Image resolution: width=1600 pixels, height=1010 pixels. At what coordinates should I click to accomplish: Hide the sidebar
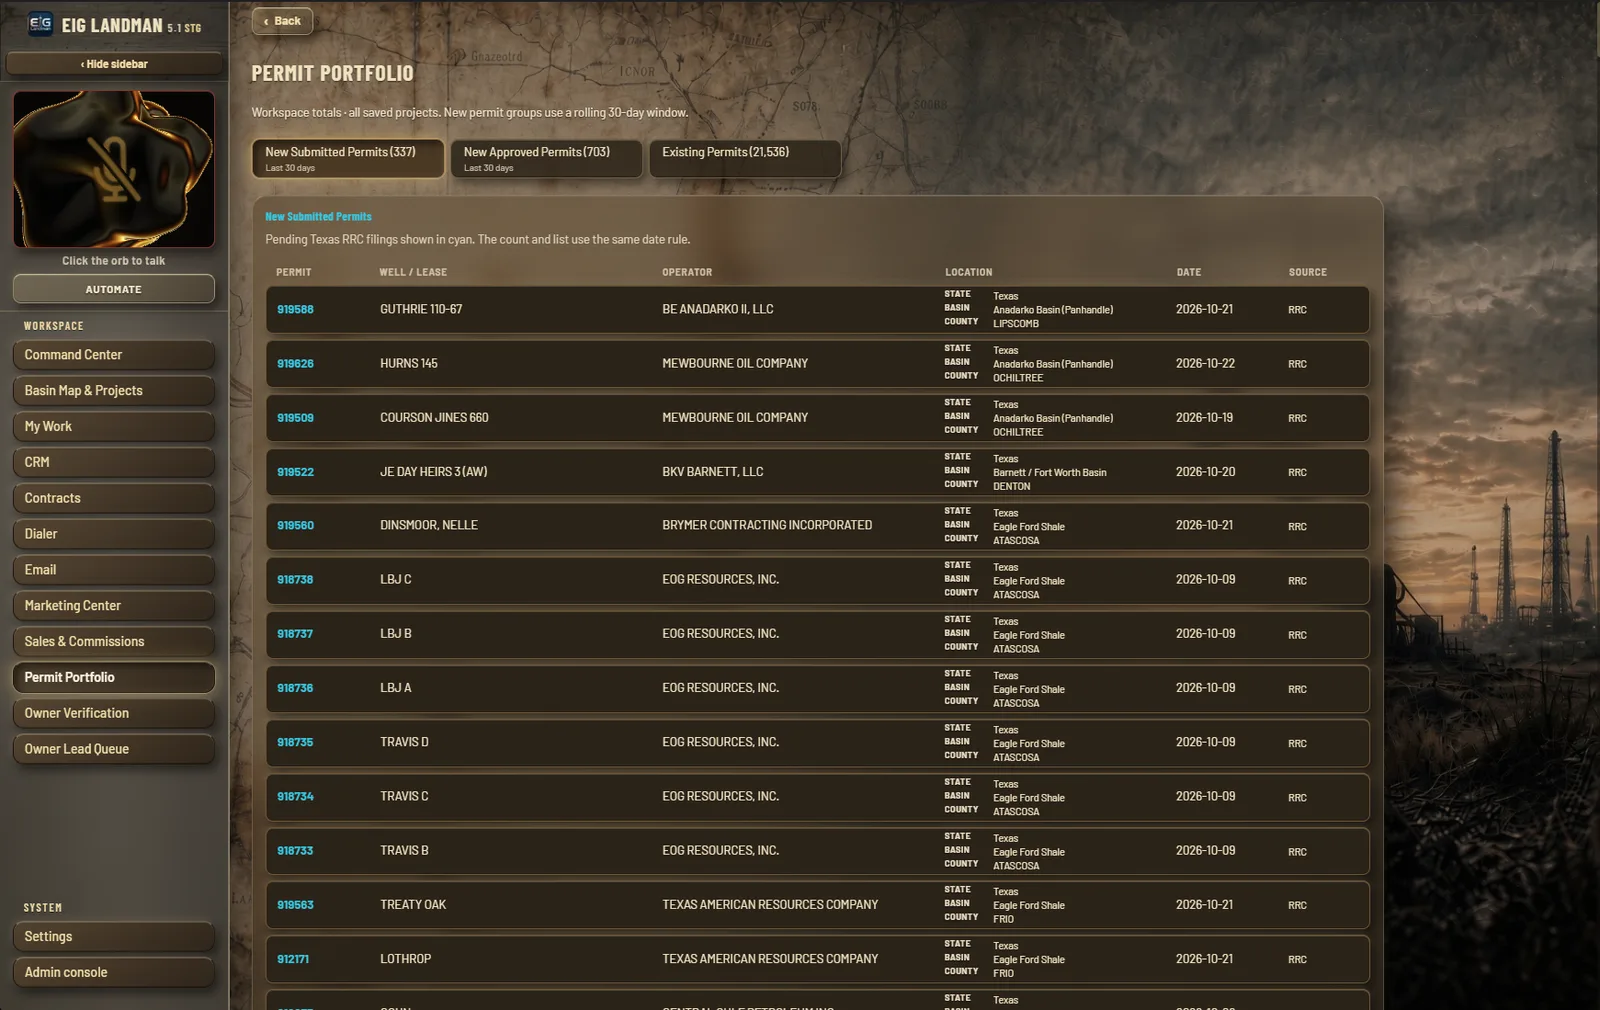coord(114,64)
